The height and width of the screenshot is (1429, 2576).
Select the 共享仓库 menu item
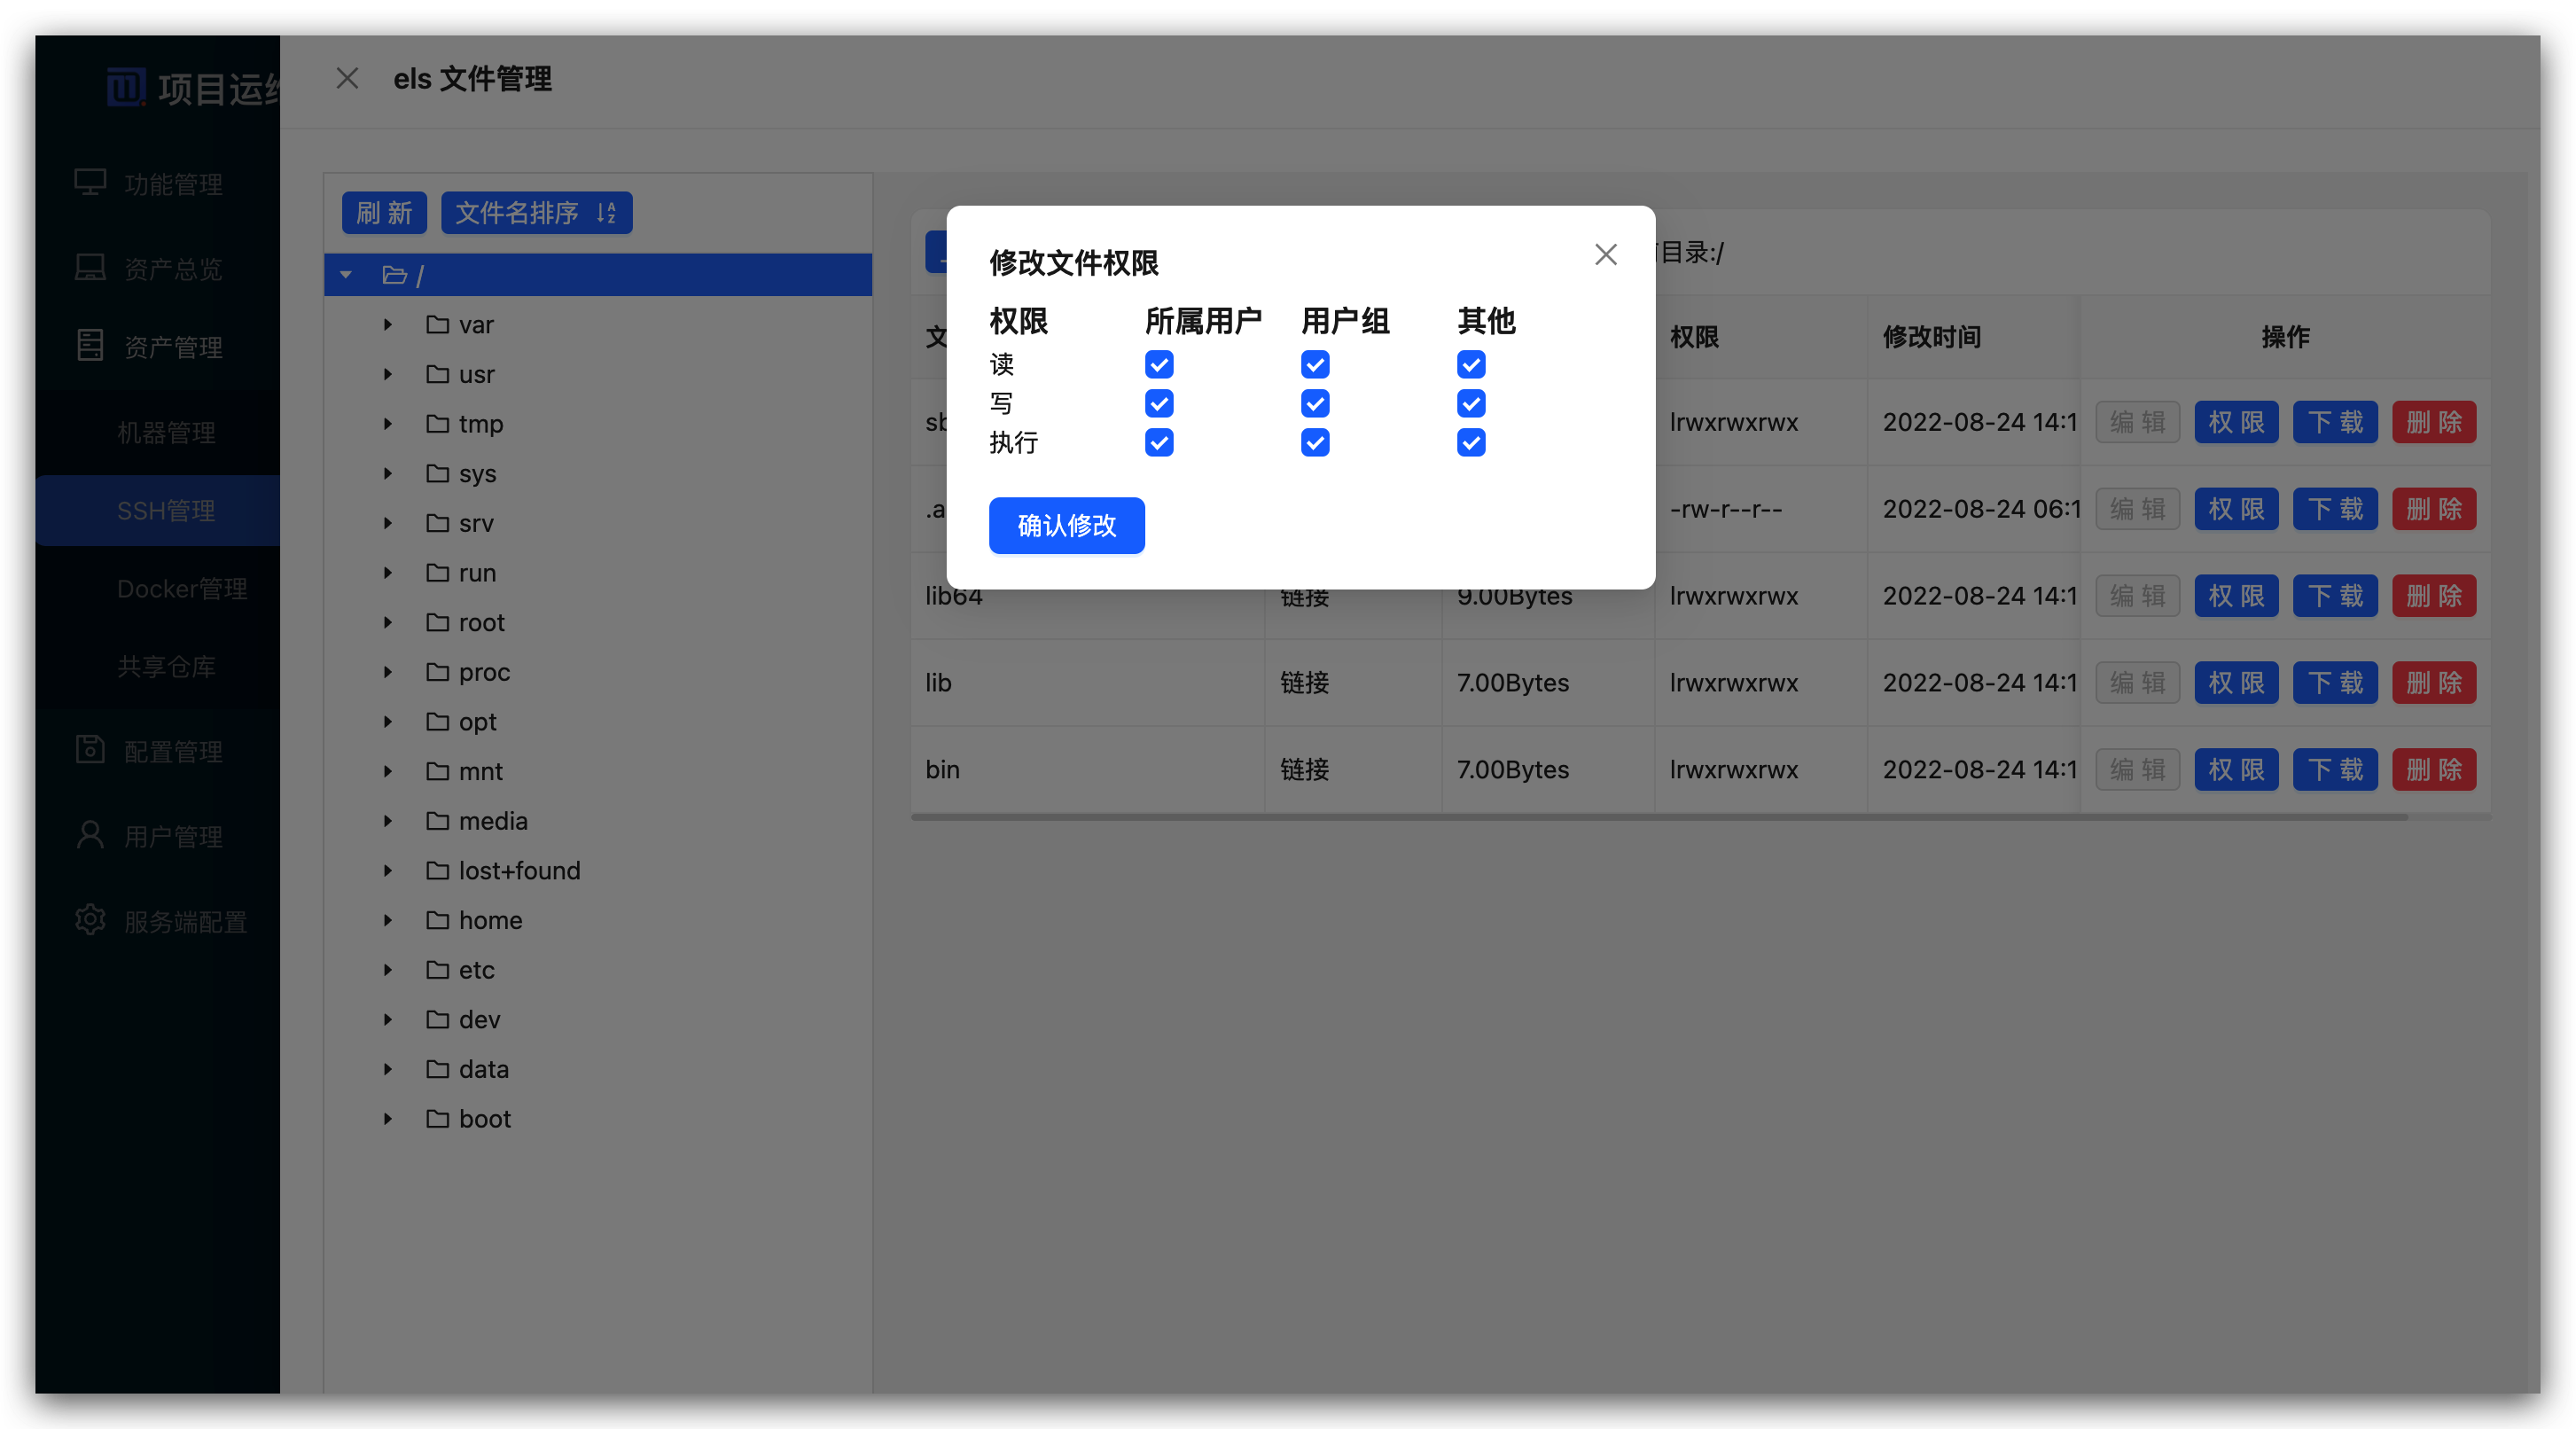pyautogui.click(x=166, y=667)
